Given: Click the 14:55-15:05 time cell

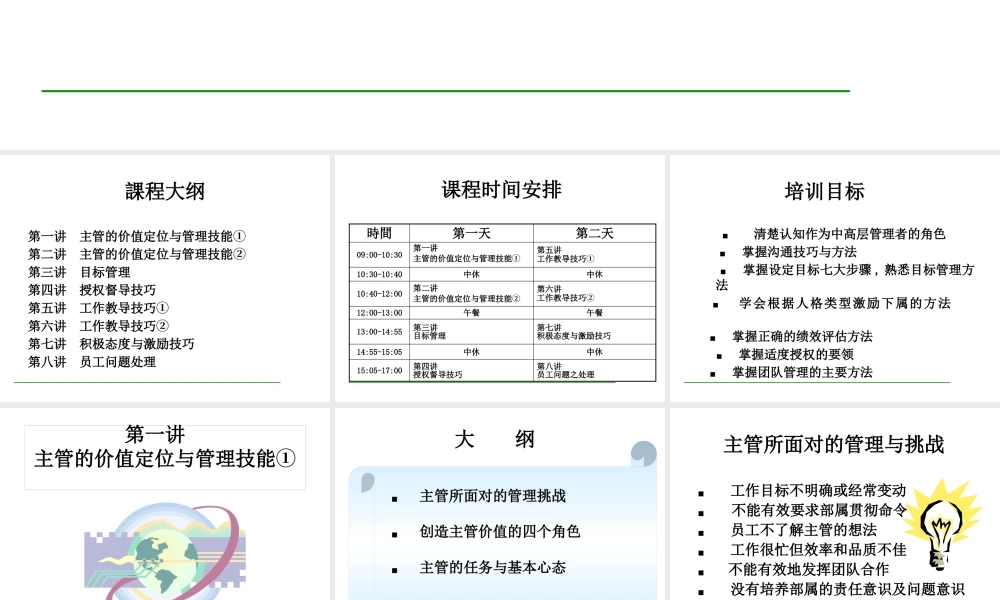Looking at the screenshot, I should point(379,352).
